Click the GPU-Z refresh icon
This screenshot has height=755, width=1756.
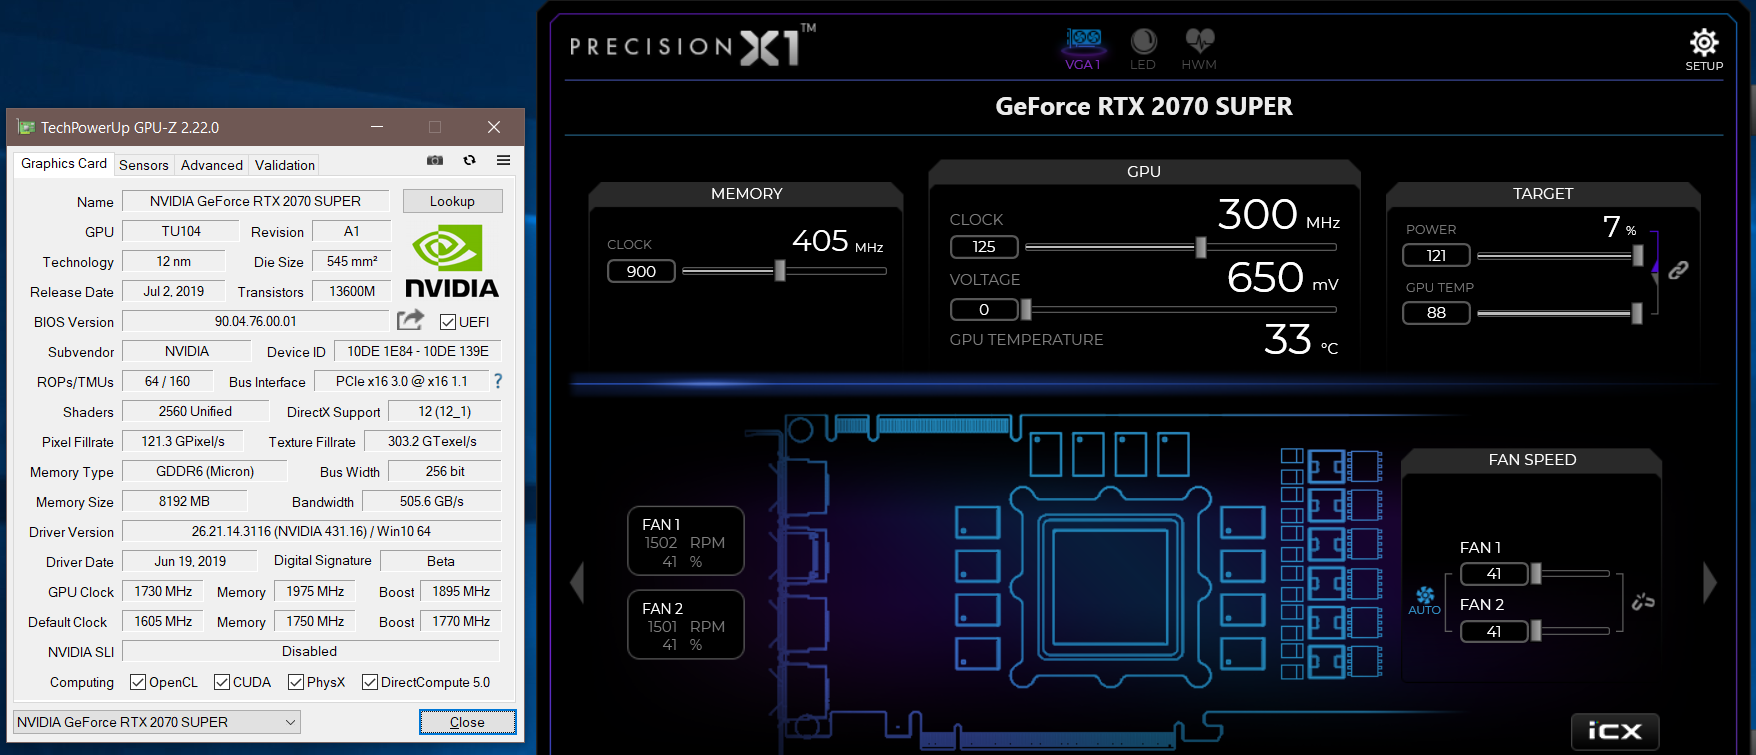click(469, 160)
